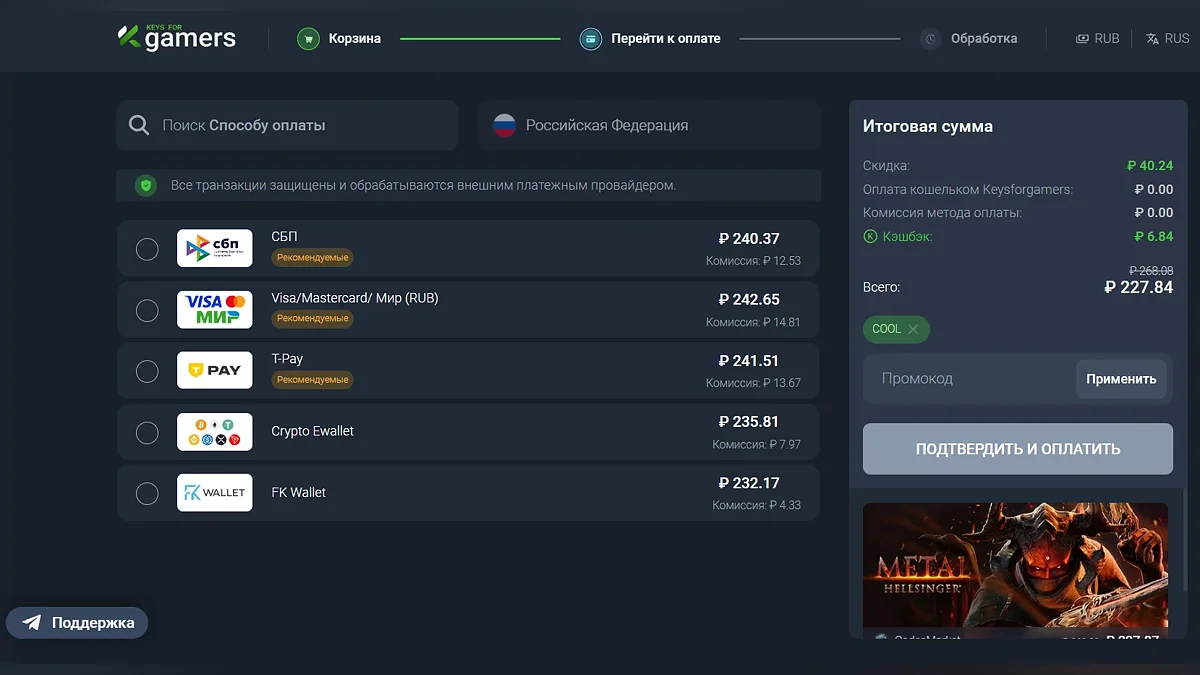The width and height of the screenshot is (1200, 675).
Task: Select the Crypto Ewallet radio button
Action: 147,432
